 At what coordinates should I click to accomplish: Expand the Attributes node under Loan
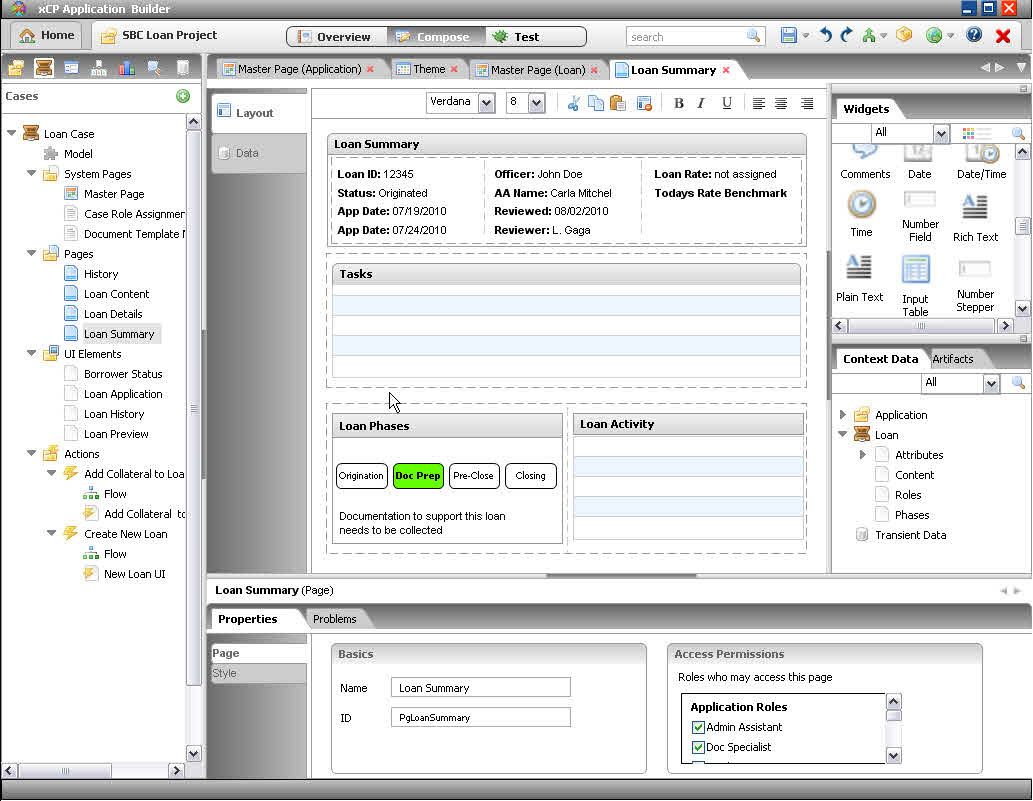pos(862,455)
